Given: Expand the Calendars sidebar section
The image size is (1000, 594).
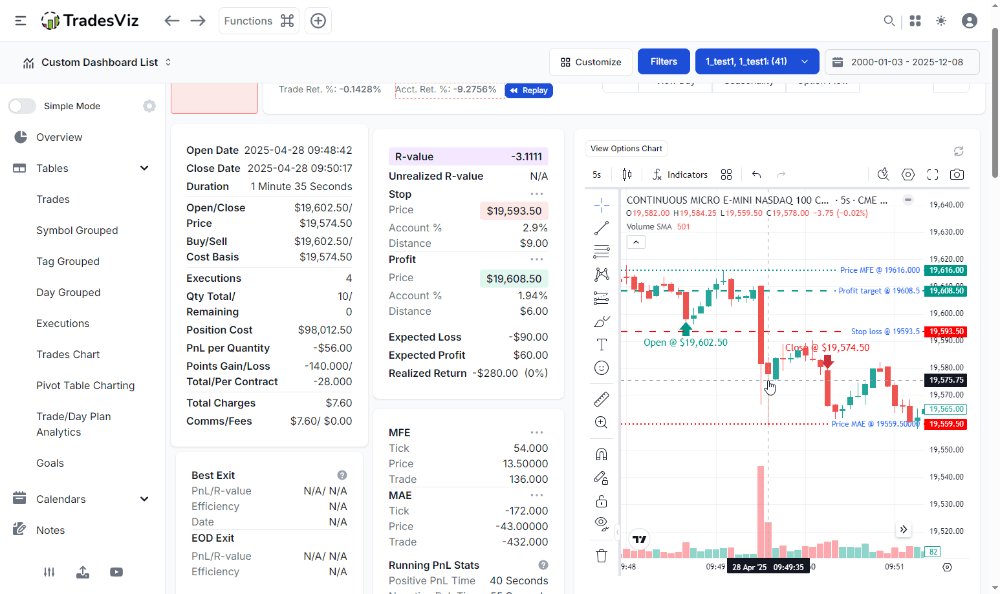Looking at the screenshot, I should tap(144, 499).
